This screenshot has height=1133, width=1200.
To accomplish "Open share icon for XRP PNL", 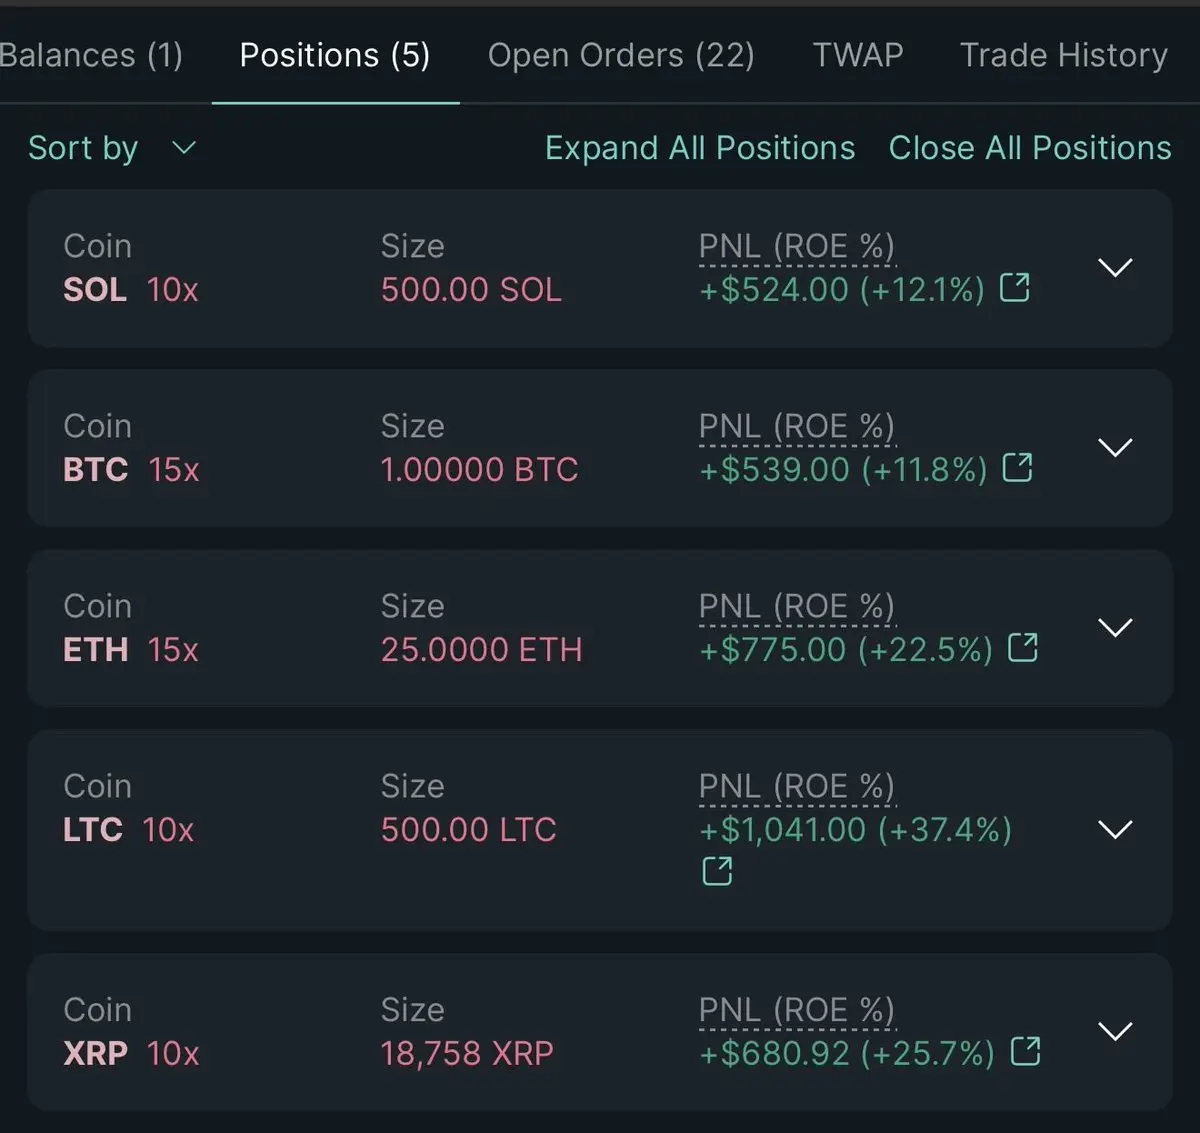I will 1025,1051.
